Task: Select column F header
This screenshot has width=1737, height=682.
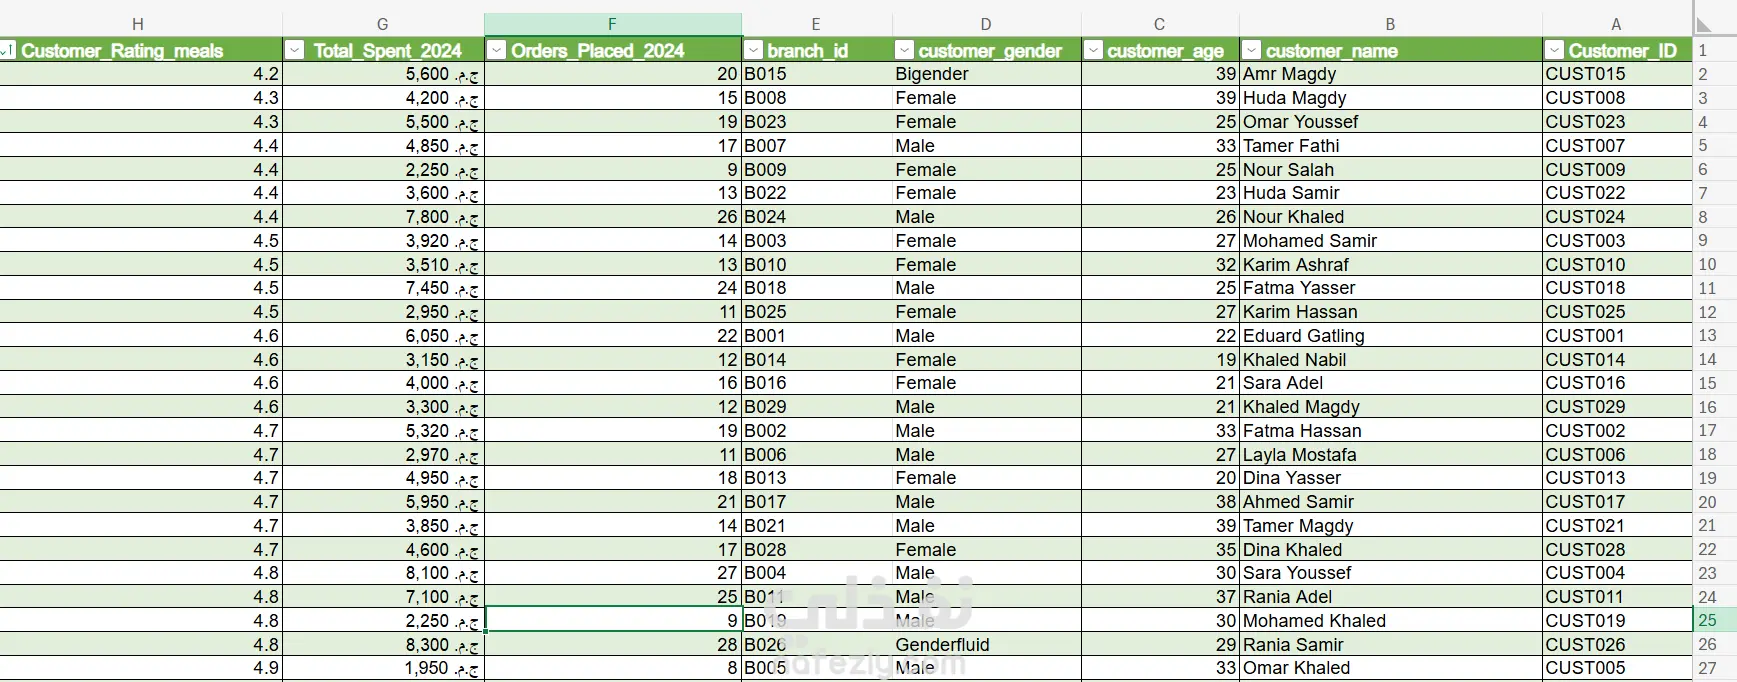Action: (x=612, y=24)
